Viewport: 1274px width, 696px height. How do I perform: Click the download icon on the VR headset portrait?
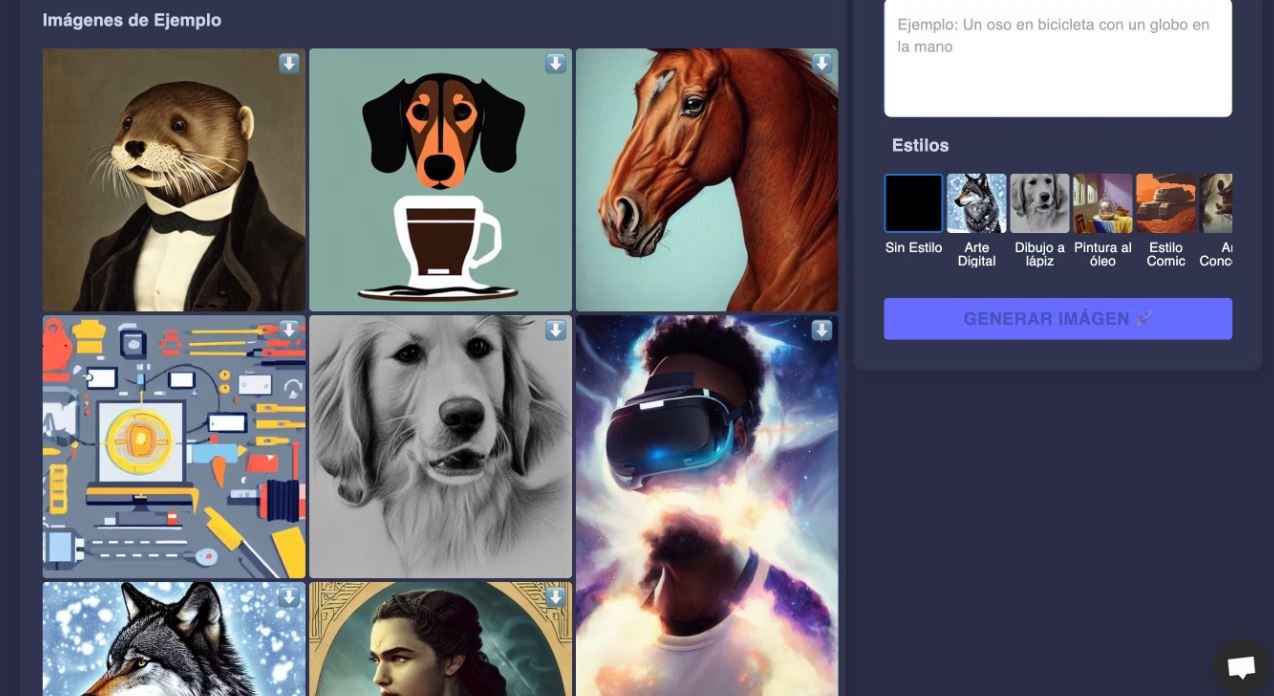pyautogui.click(x=822, y=331)
